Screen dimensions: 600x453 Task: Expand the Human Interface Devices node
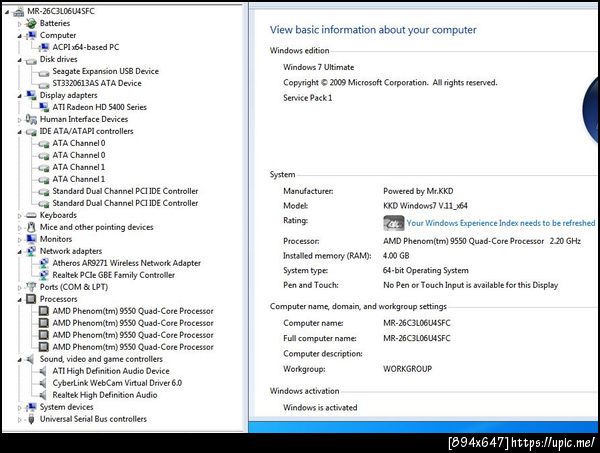20,119
